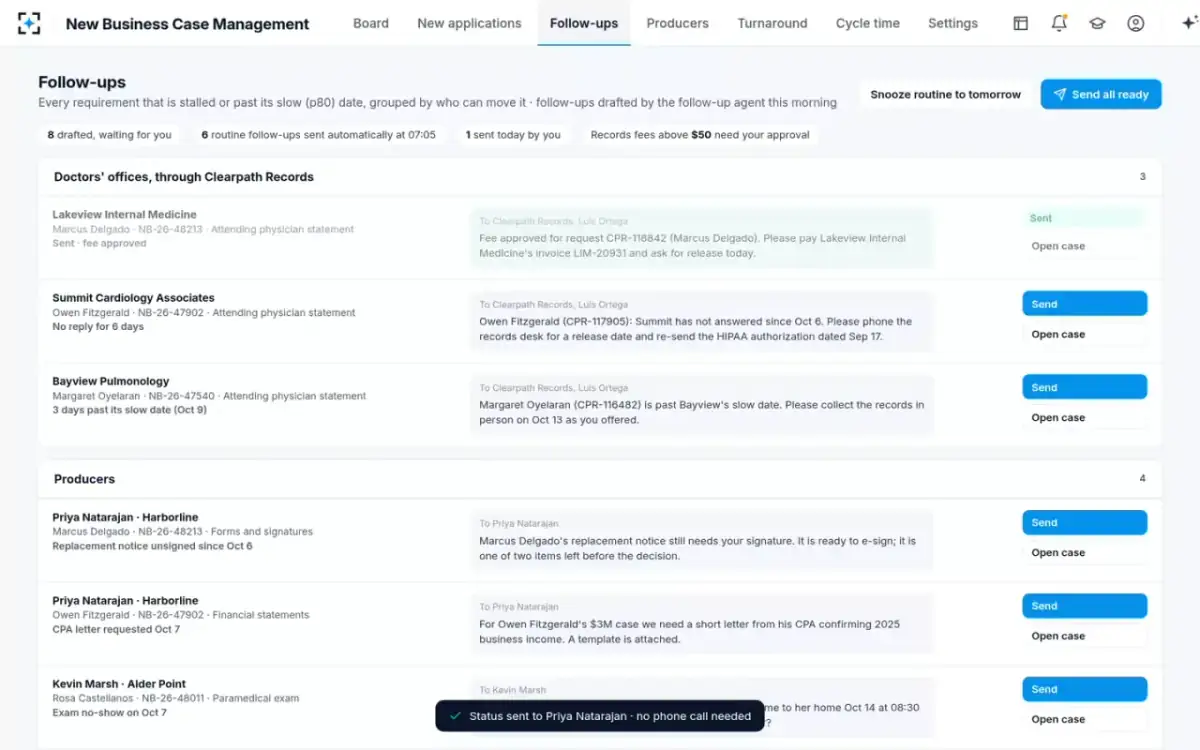This screenshot has width=1200, height=750.
Task: Open the Turnaround tab
Action: point(772,23)
